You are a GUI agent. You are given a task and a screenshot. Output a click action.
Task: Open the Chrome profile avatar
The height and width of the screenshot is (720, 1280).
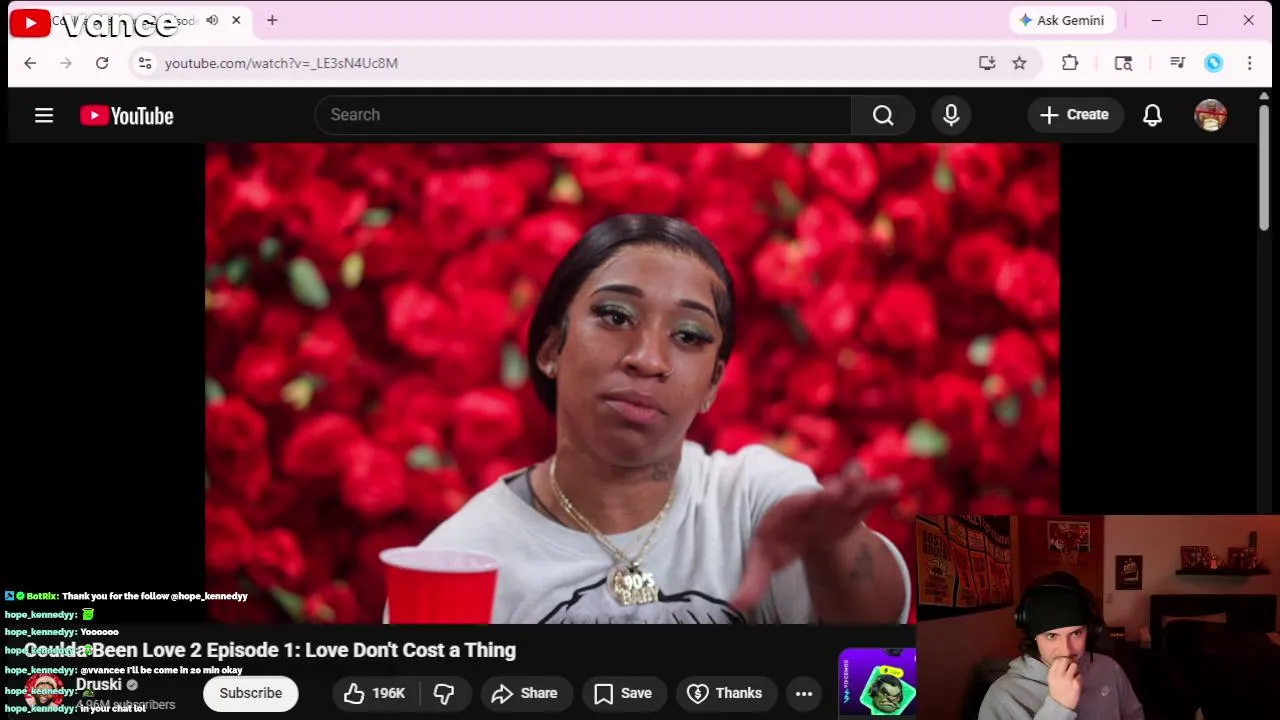click(x=1213, y=63)
